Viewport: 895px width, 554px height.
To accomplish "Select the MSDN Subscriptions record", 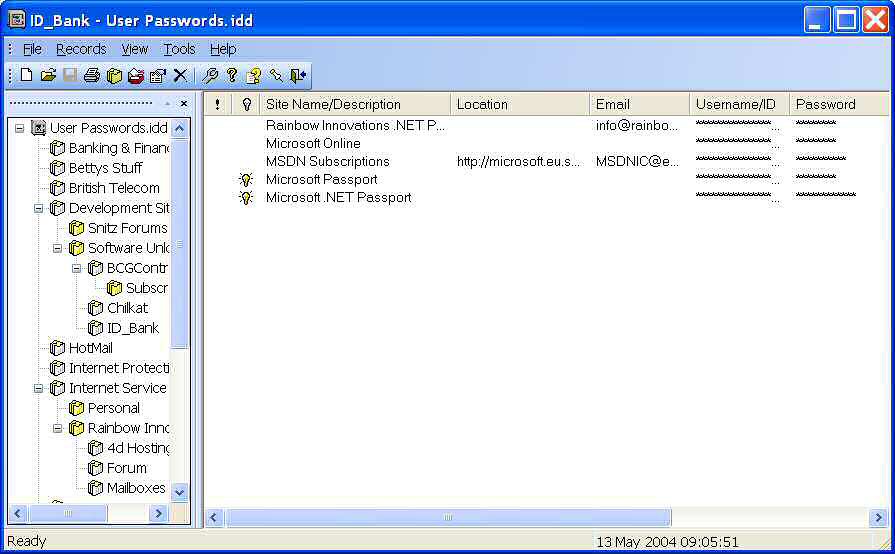I will point(546,161).
